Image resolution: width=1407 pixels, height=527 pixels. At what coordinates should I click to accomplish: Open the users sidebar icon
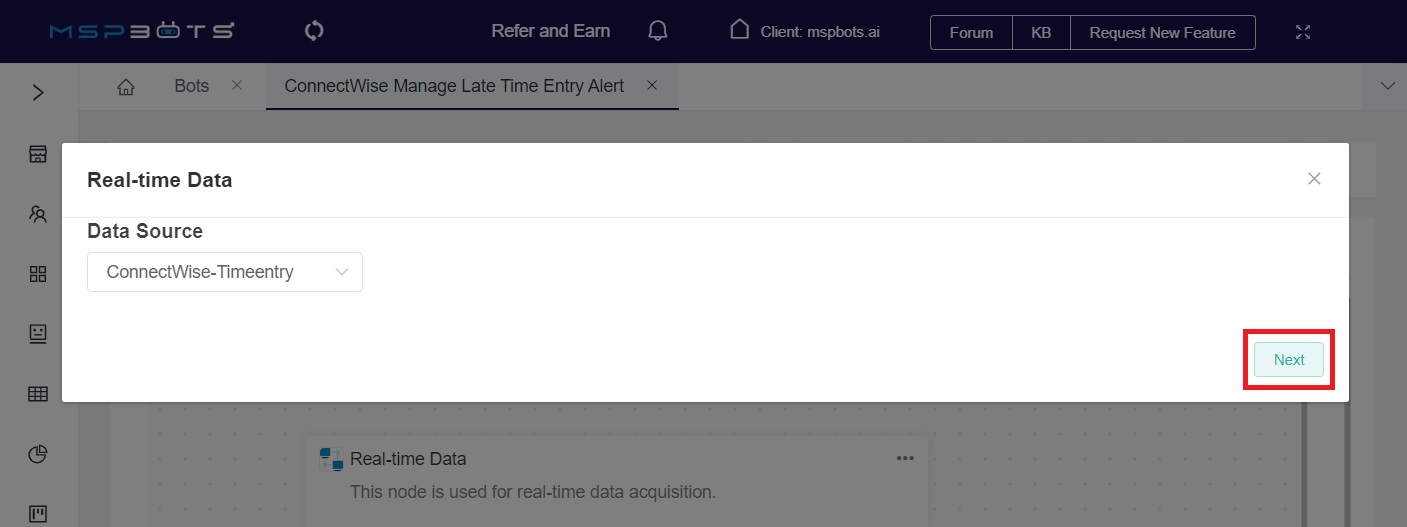coord(38,213)
